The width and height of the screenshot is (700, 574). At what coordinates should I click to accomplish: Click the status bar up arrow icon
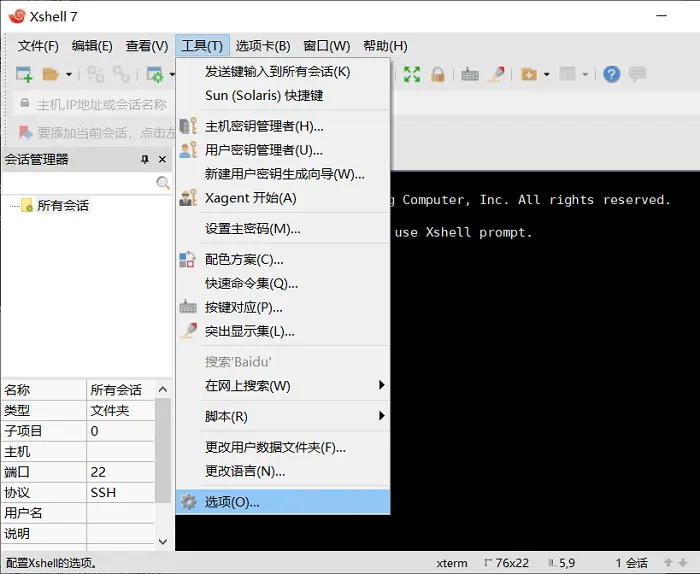pos(668,563)
